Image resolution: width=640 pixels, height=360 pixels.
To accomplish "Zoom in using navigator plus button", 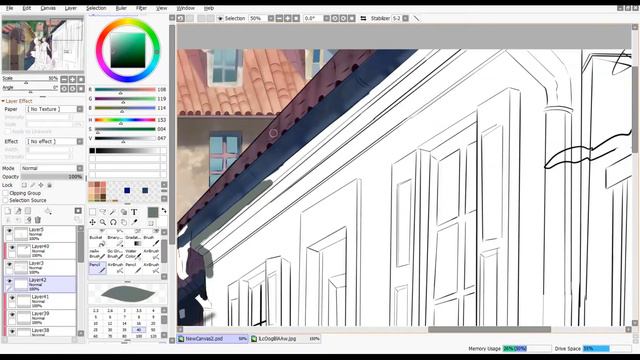I will pyautogui.click(x=72, y=79).
